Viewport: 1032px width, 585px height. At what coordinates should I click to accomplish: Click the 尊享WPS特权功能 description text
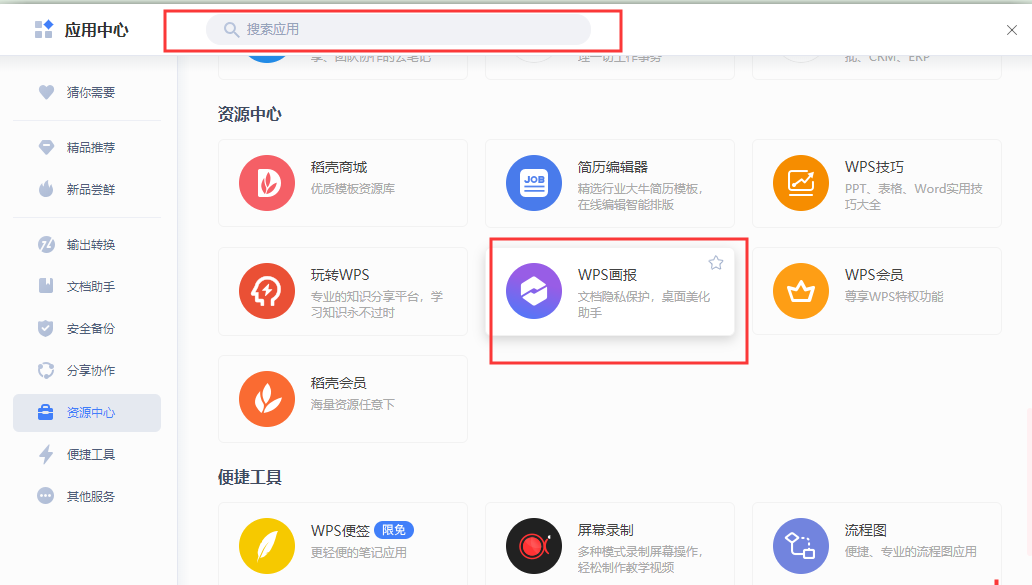pyautogui.click(x=894, y=297)
